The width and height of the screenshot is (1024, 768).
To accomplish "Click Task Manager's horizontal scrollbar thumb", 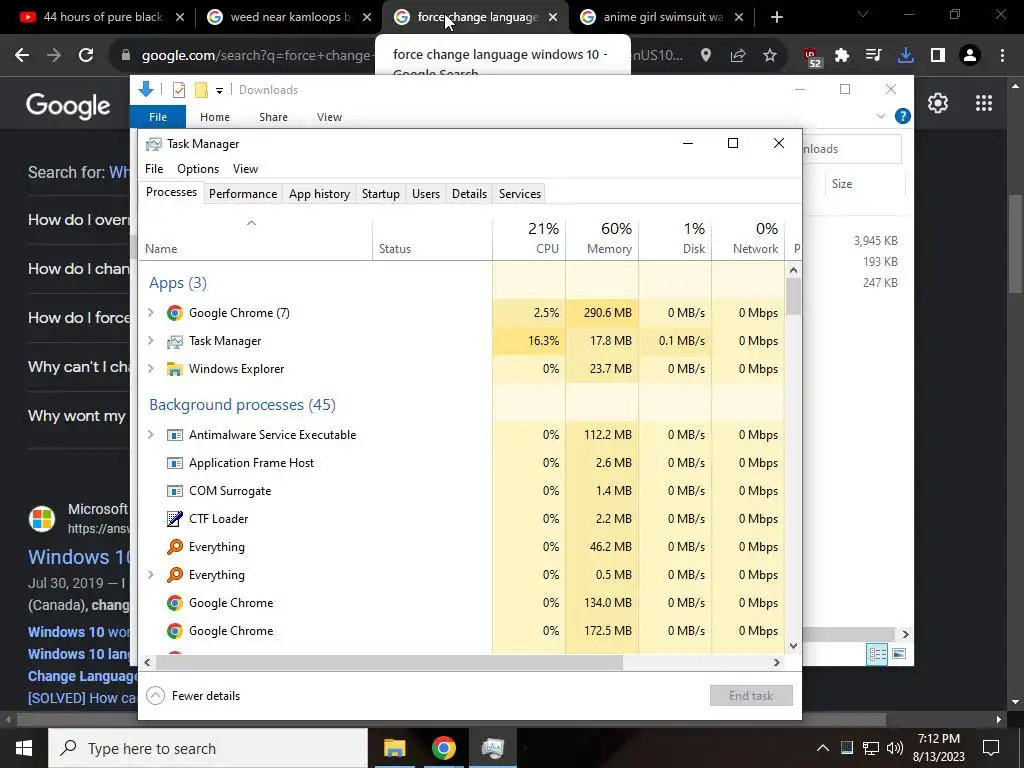I will tap(389, 662).
